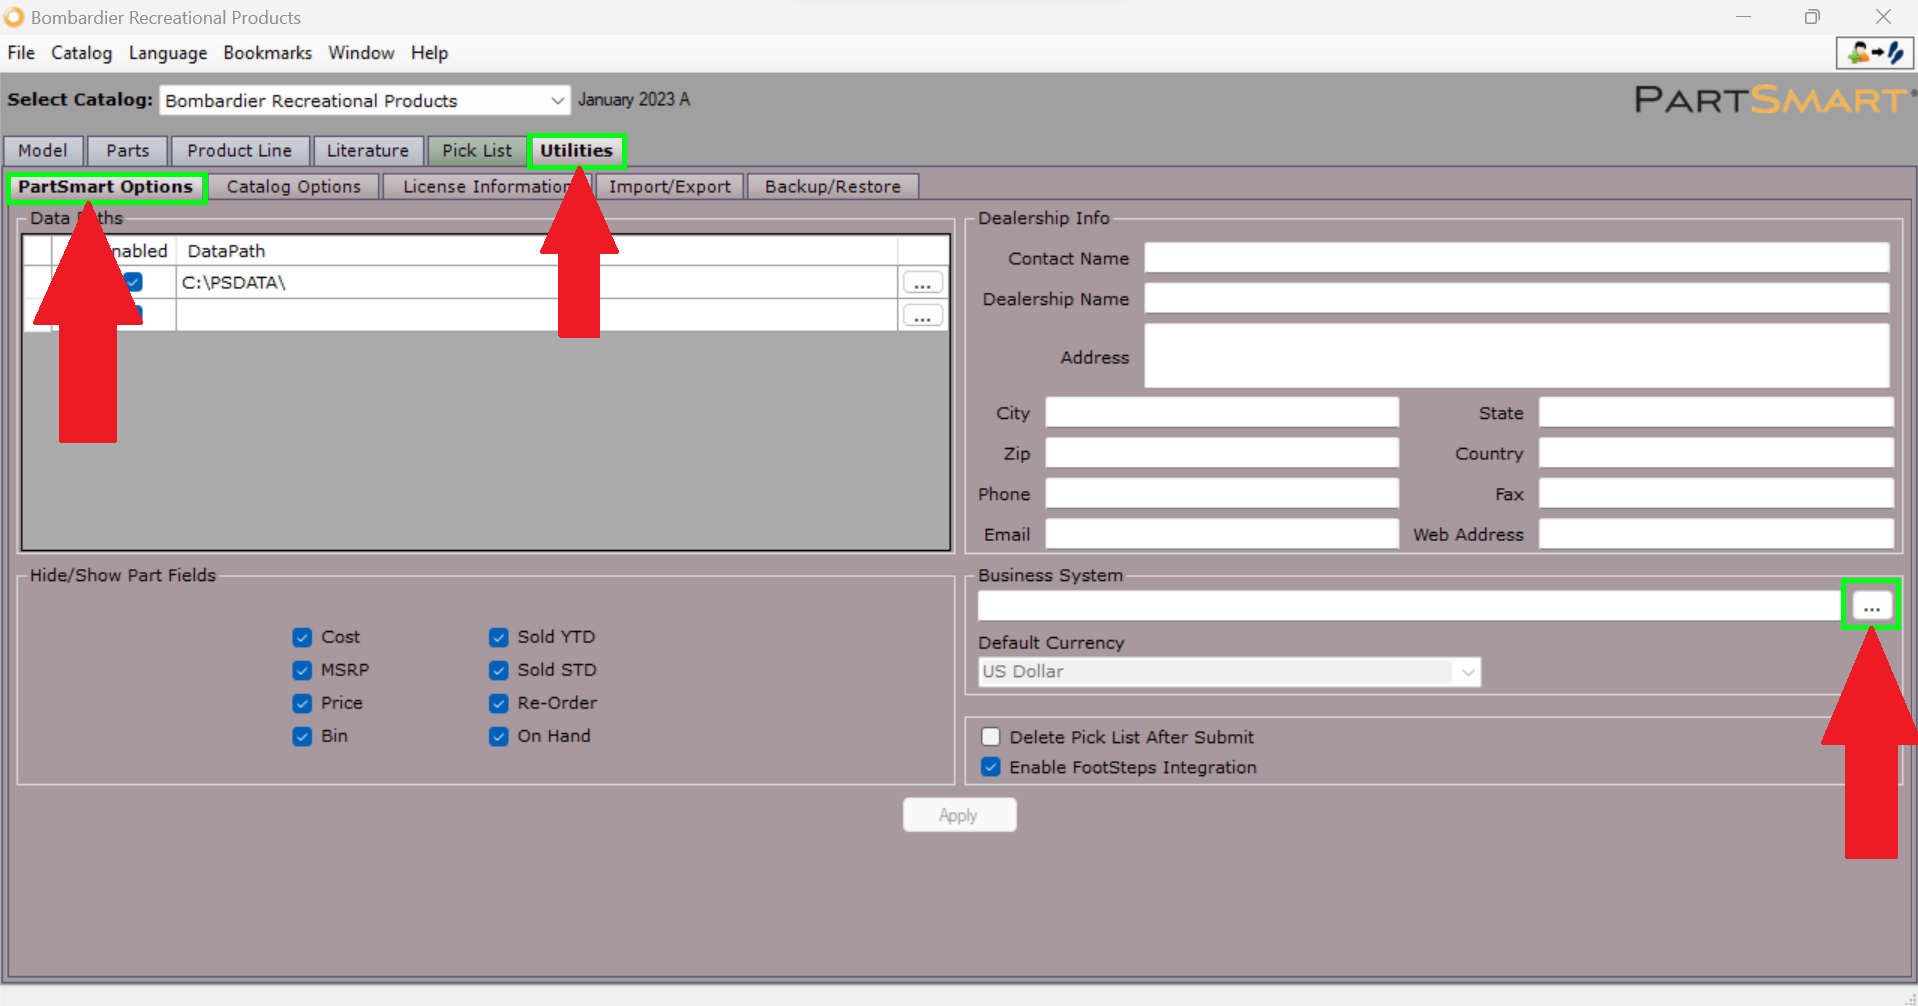This screenshot has width=1918, height=1006.
Task: Focus the Address text box
Action: (x=1517, y=356)
